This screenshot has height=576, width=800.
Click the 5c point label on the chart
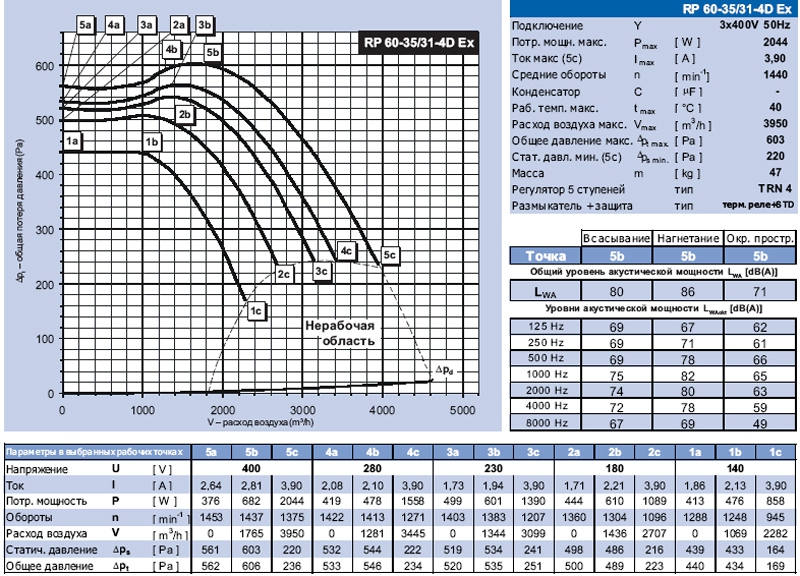click(390, 256)
